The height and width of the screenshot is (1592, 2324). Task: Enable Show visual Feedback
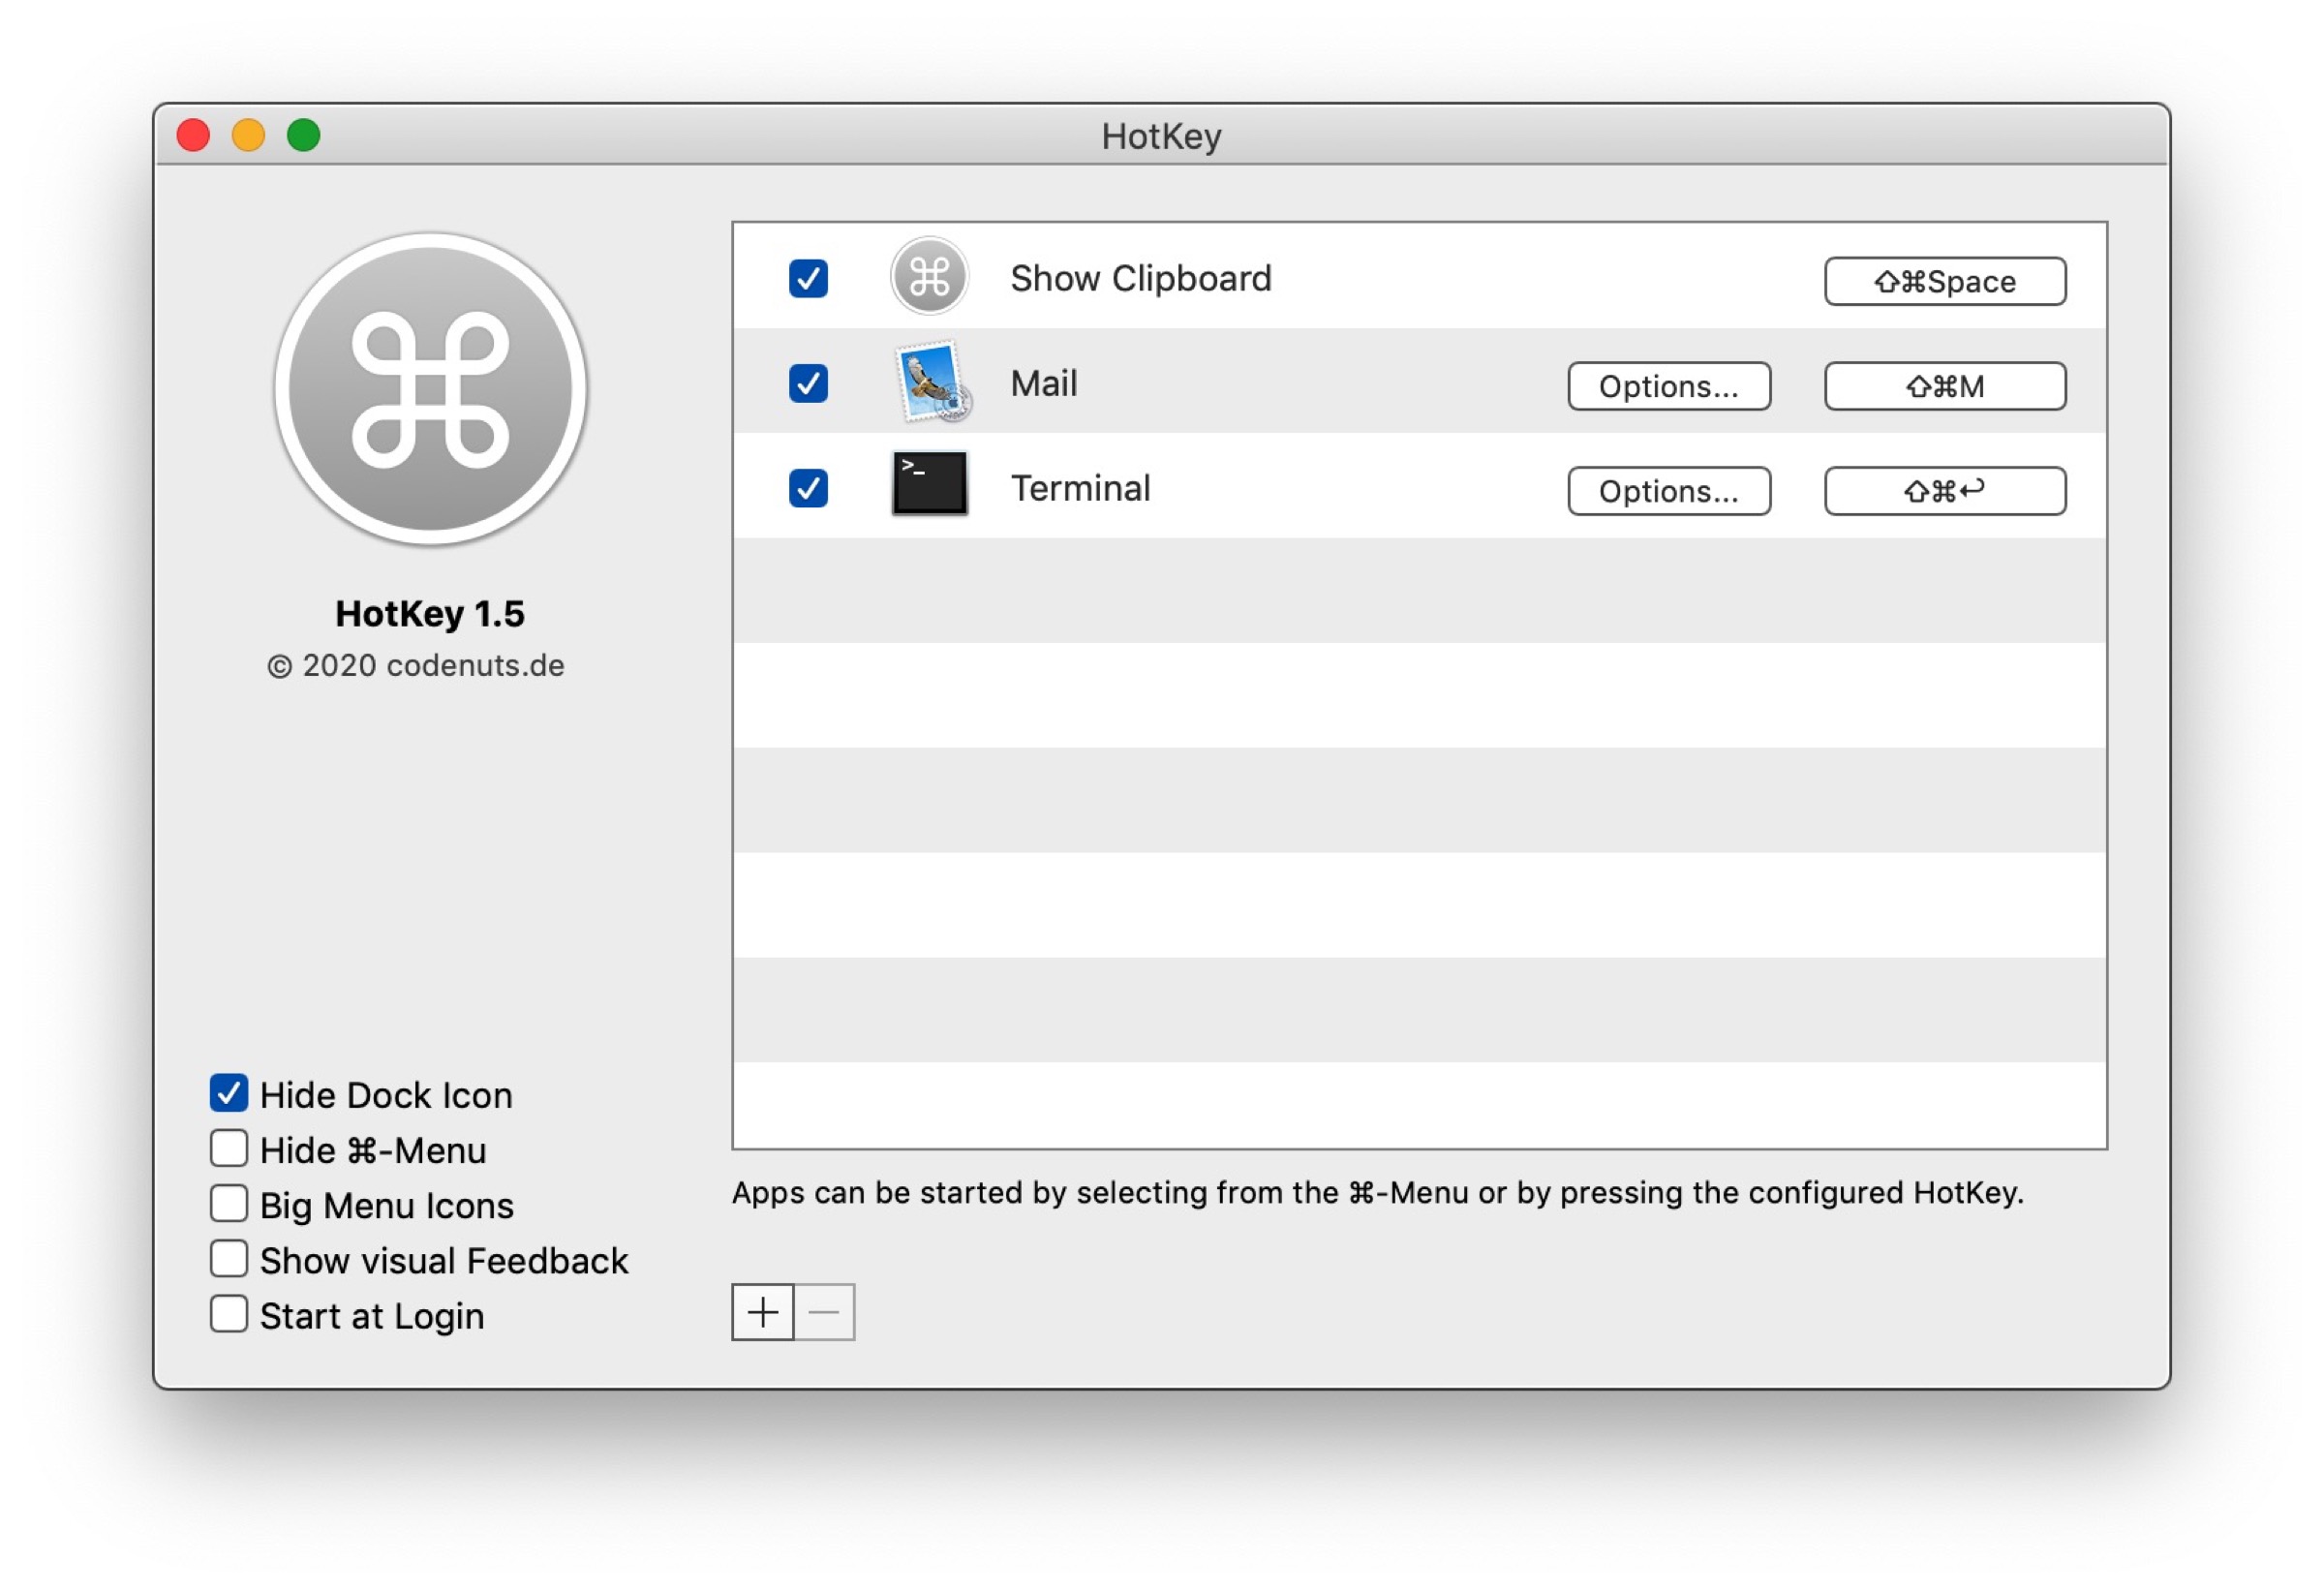pyautogui.click(x=229, y=1259)
